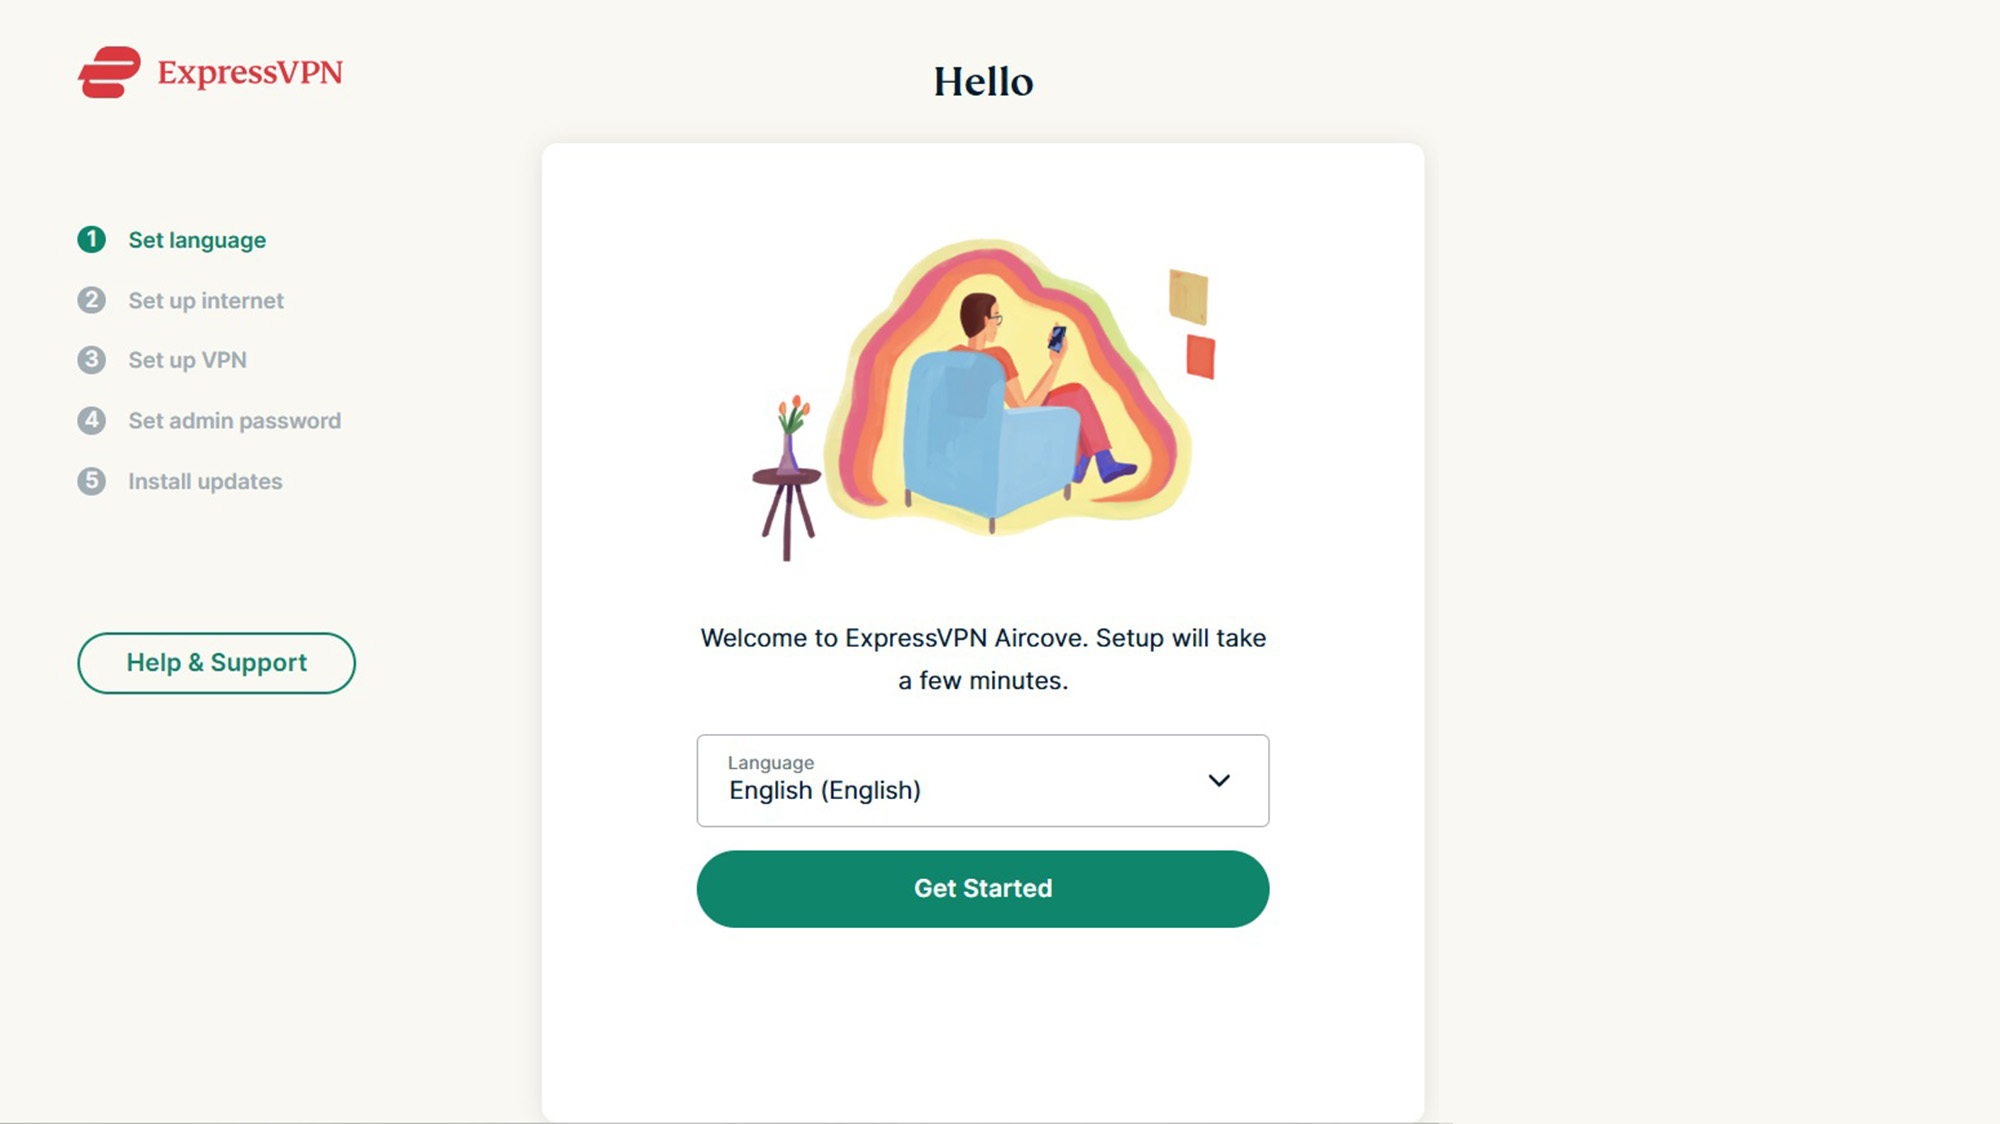Click the yellow square in the illustration
The image size is (2000, 1124).
[x=1188, y=296]
